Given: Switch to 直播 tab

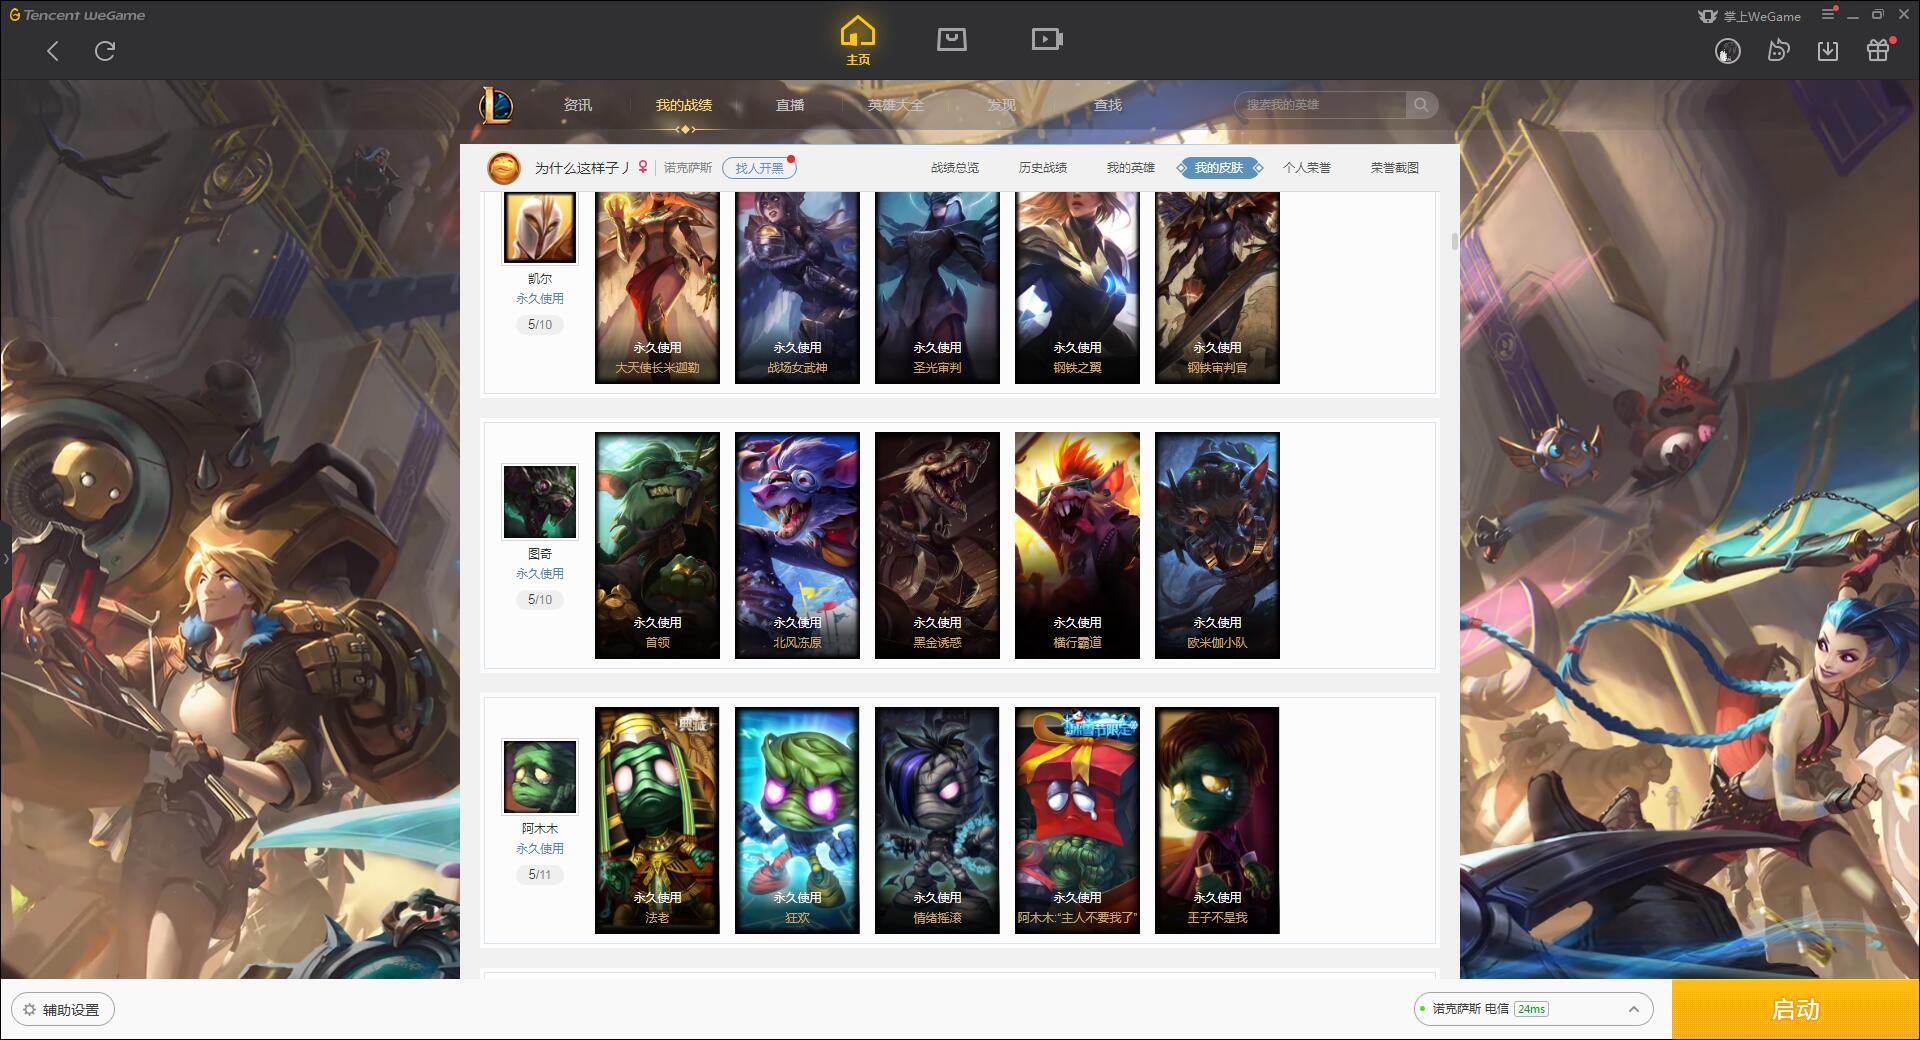Looking at the screenshot, I should point(790,105).
